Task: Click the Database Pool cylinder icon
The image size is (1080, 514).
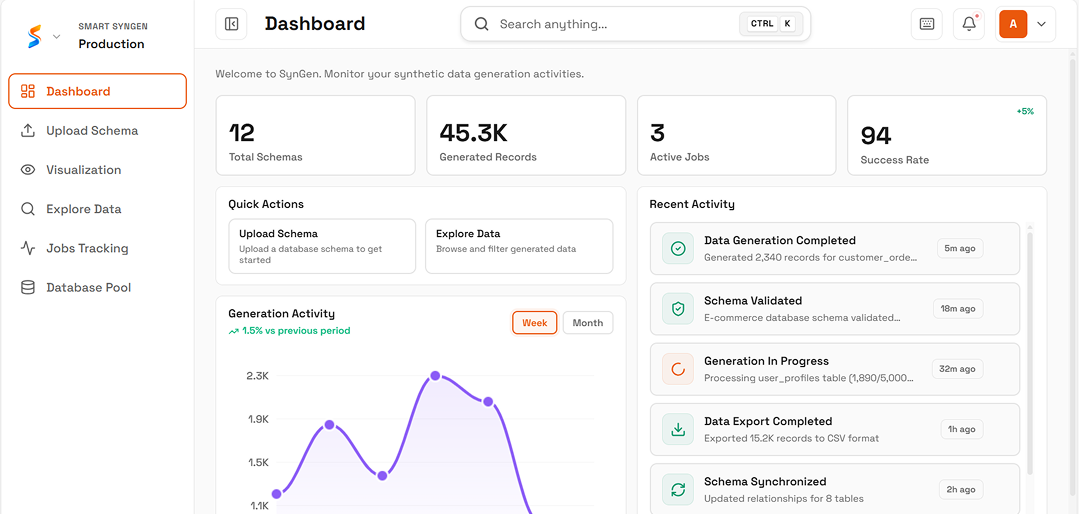Action: pyautogui.click(x=28, y=287)
